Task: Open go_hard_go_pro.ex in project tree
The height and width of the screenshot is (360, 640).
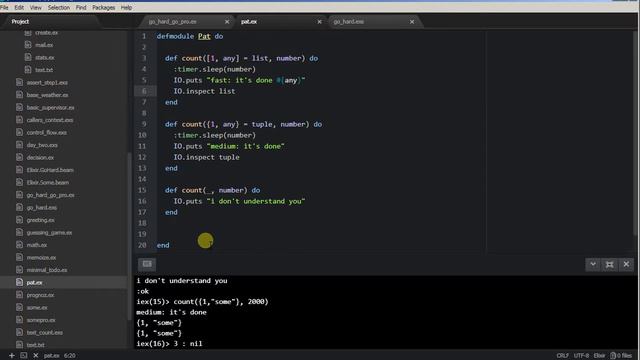Action: point(51,195)
